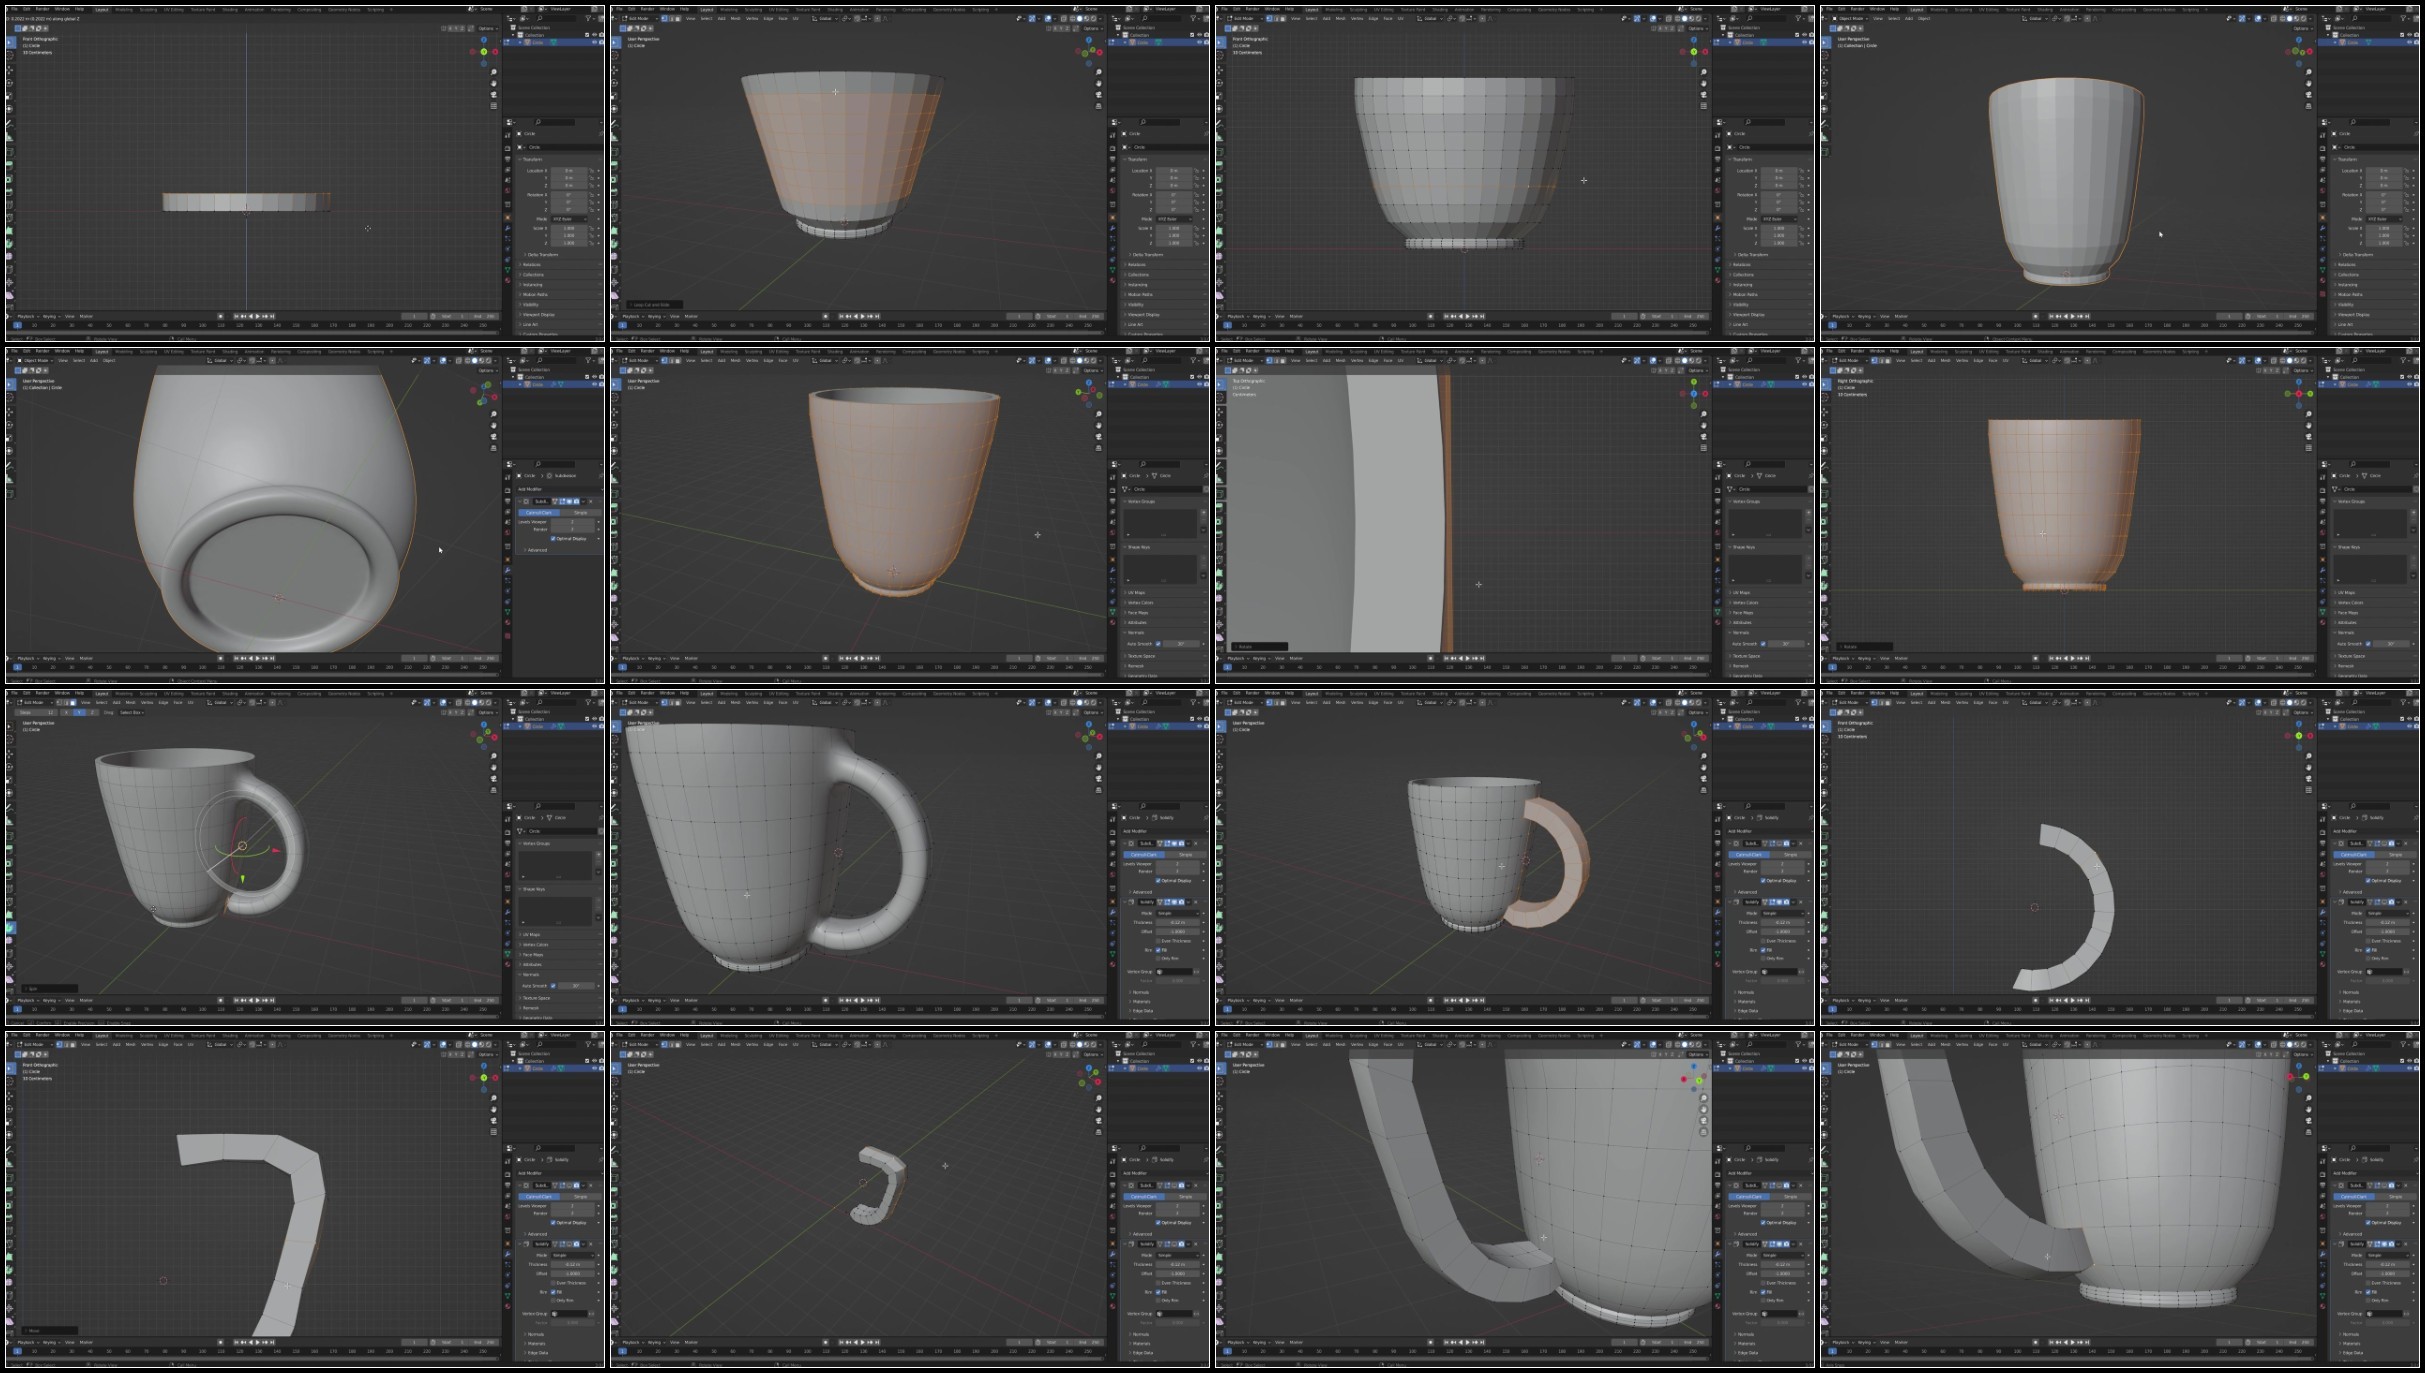2425x1373 pixels.
Task: In the flat-disc frame, click the Location X field
Action: tap(569, 171)
